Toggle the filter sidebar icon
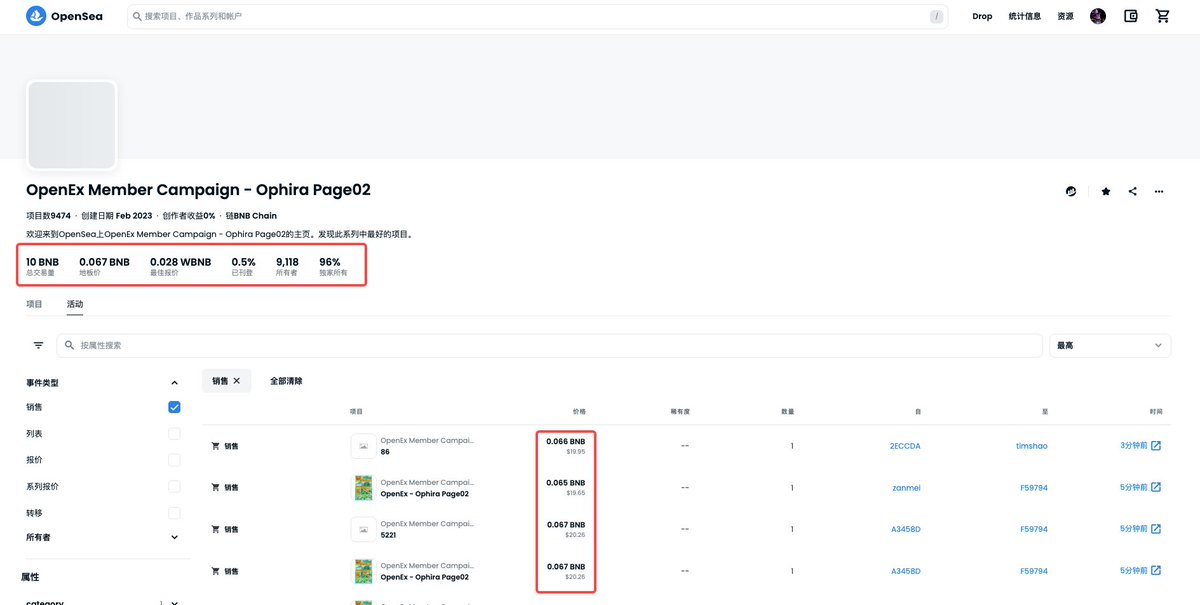Screen dimensions: 1200x605 (38, 345)
